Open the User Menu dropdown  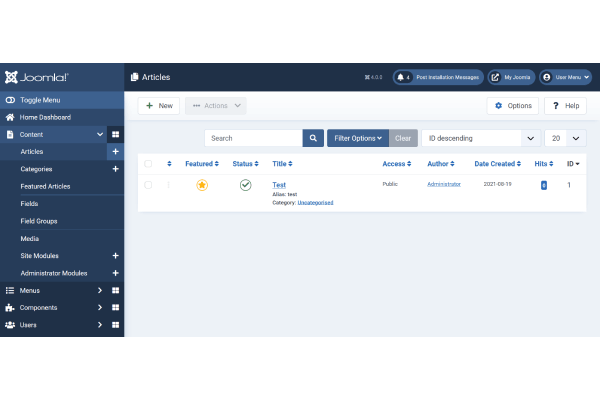coord(566,77)
